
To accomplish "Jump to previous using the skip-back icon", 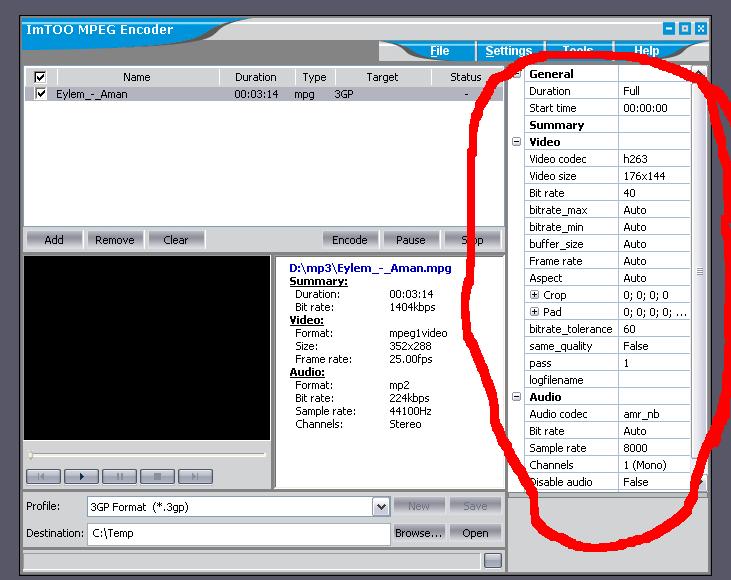I will (x=43, y=476).
